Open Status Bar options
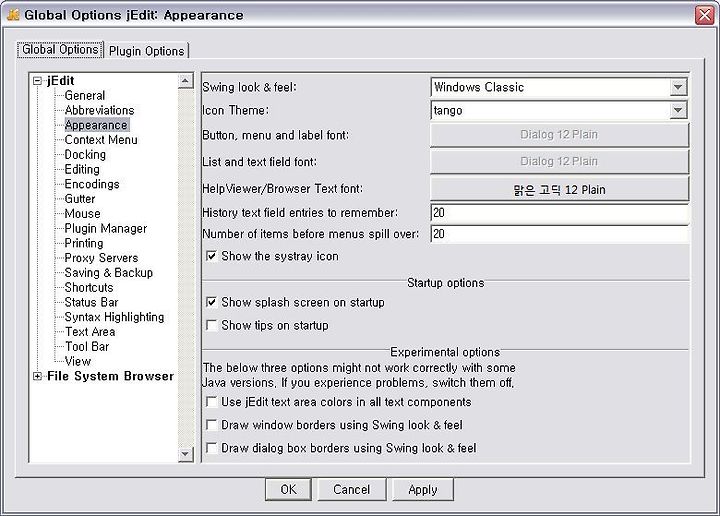 click(x=91, y=302)
